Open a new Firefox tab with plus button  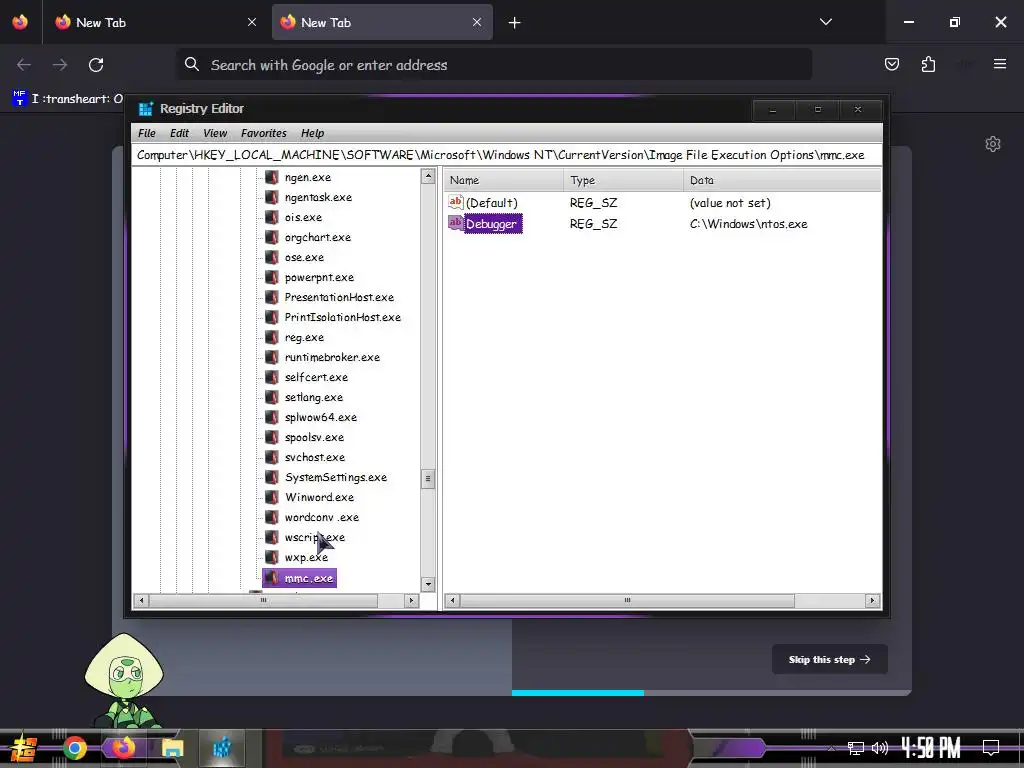pos(515,23)
